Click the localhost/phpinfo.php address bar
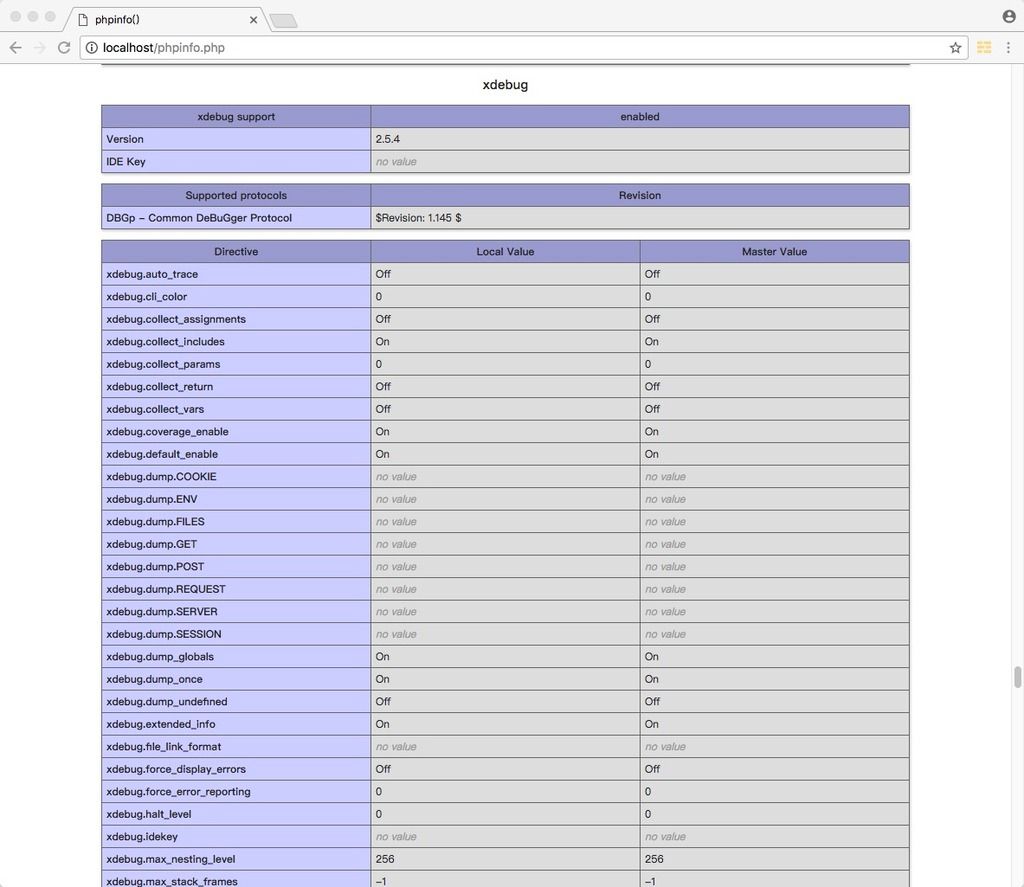Image resolution: width=1024 pixels, height=887 pixels. (x=522, y=48)
